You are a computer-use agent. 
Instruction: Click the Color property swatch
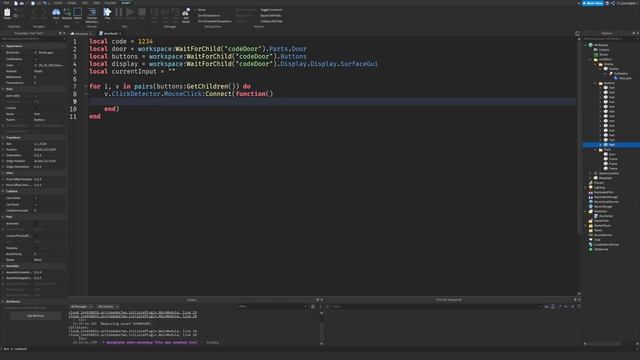(36, 65)
